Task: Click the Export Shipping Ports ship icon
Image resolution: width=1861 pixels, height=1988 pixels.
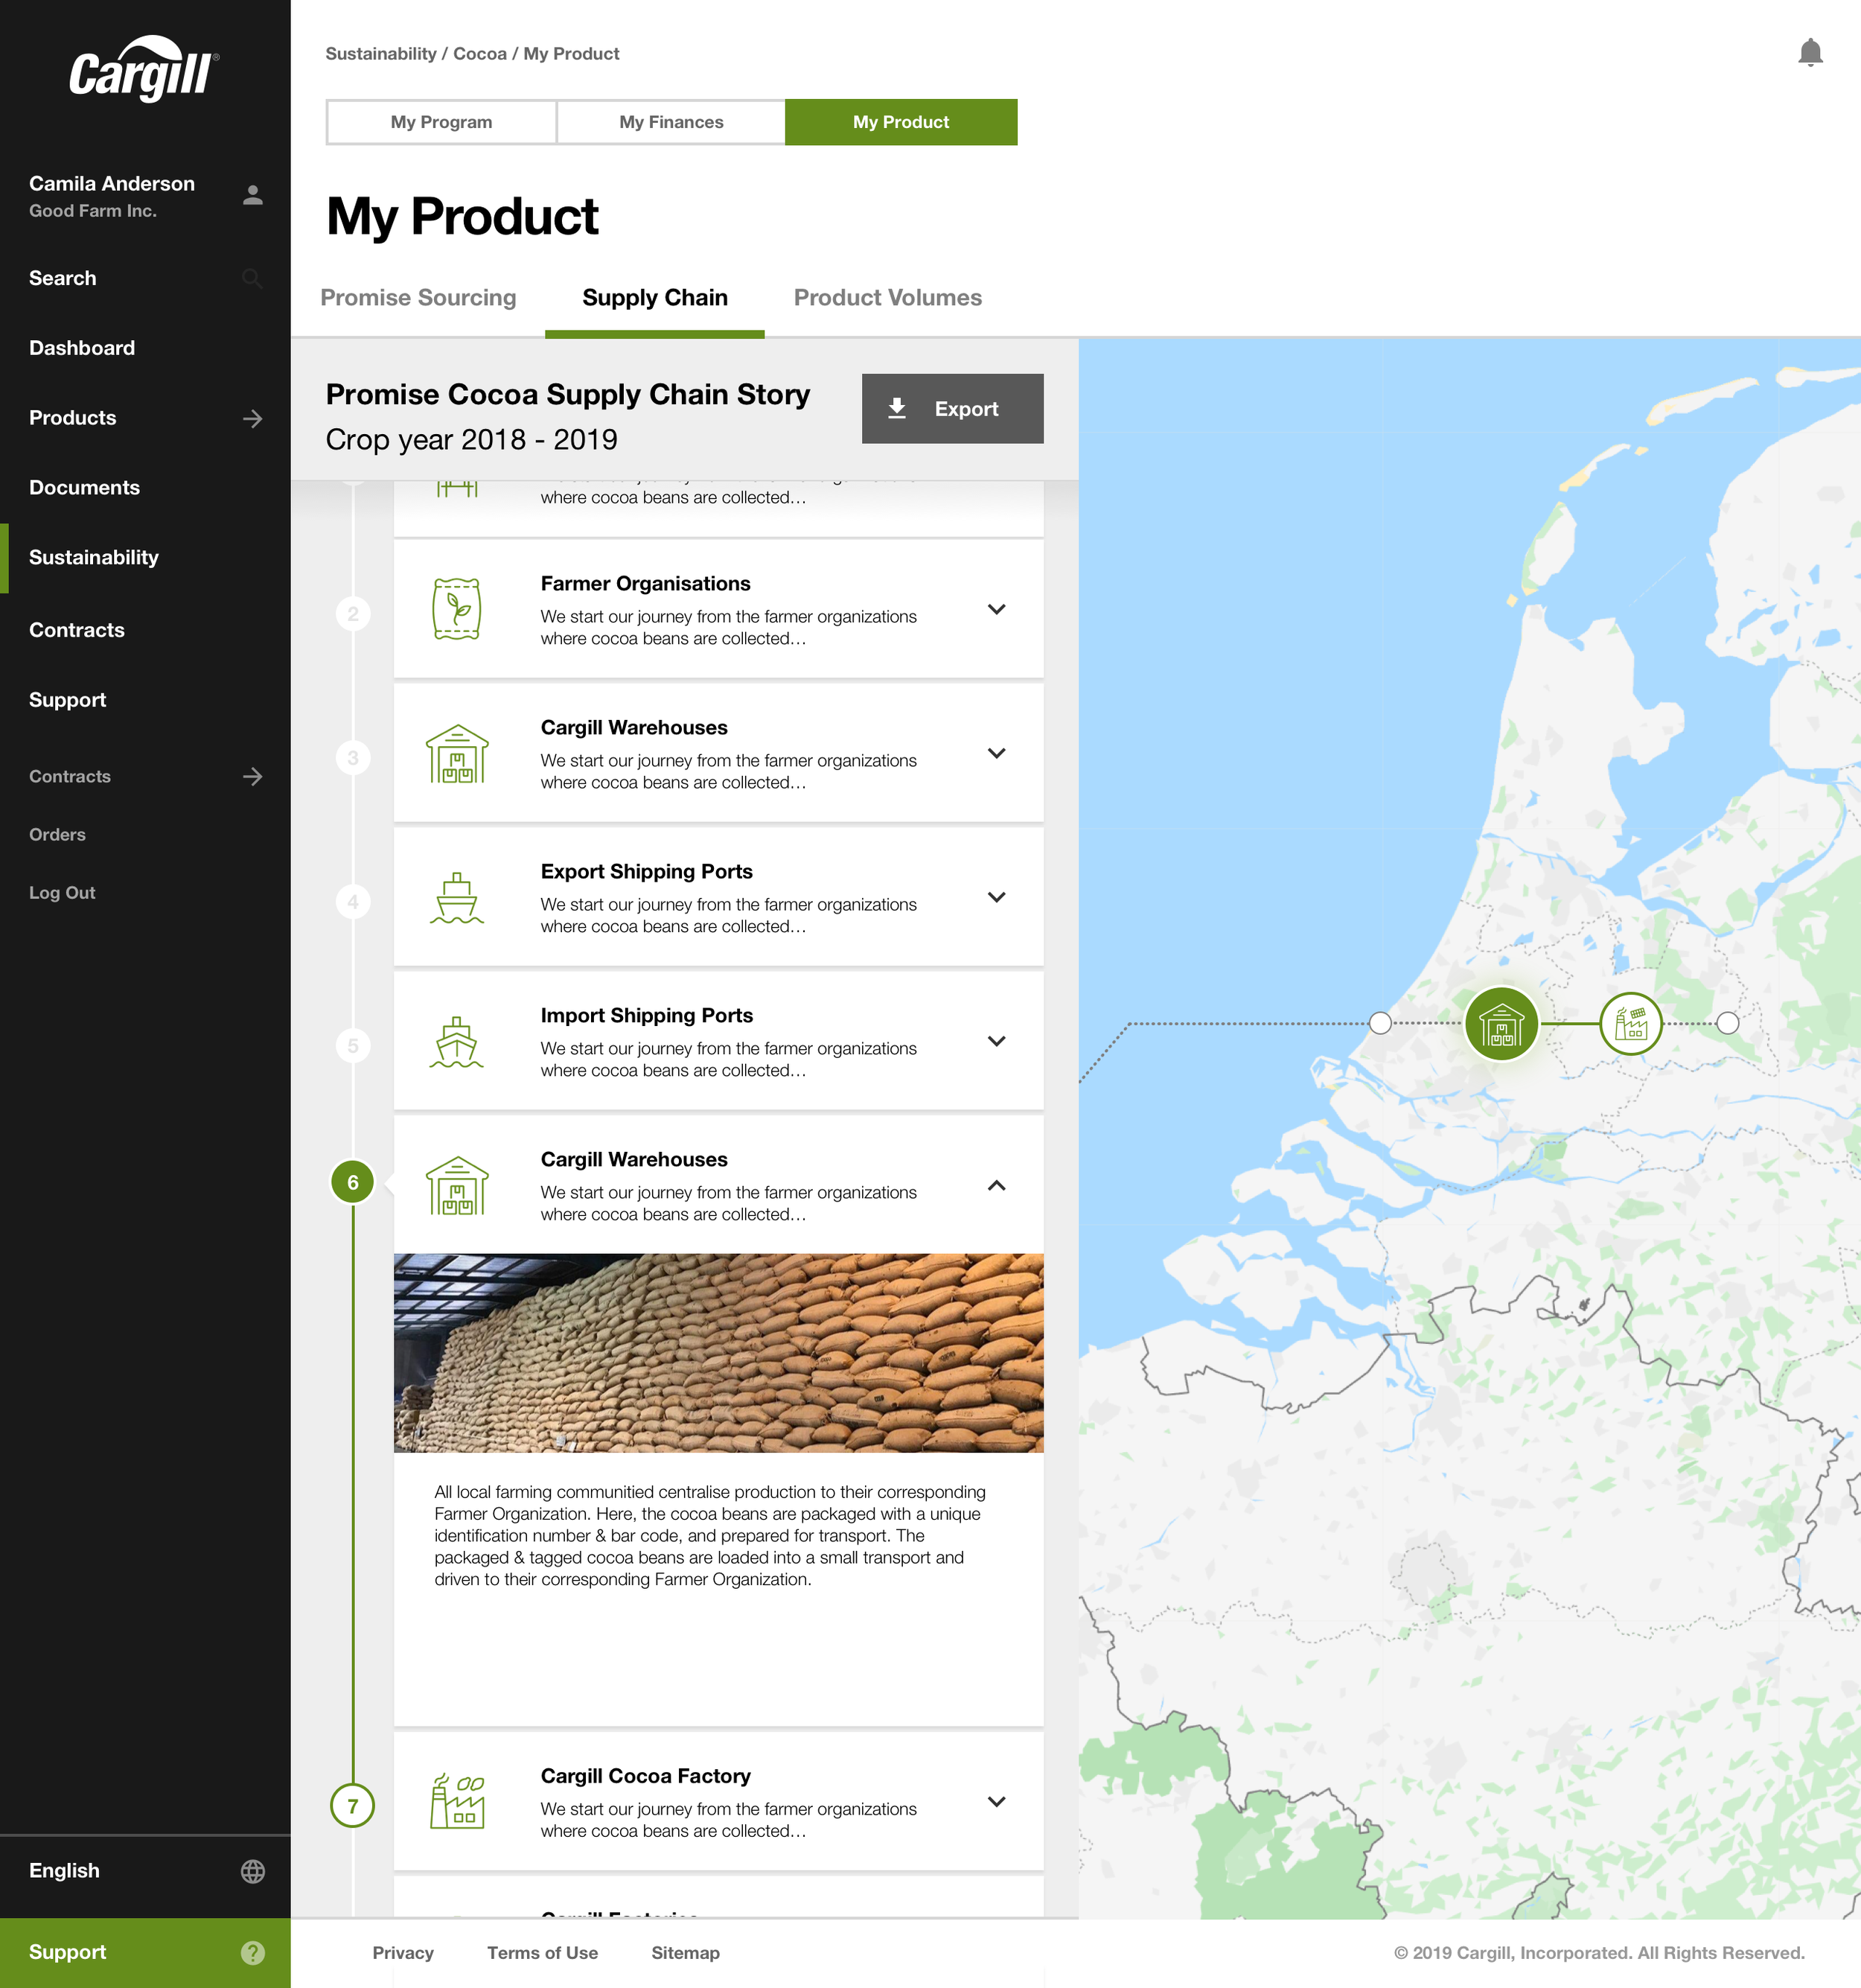Action: pyautogui.click(x=457, y=897)
